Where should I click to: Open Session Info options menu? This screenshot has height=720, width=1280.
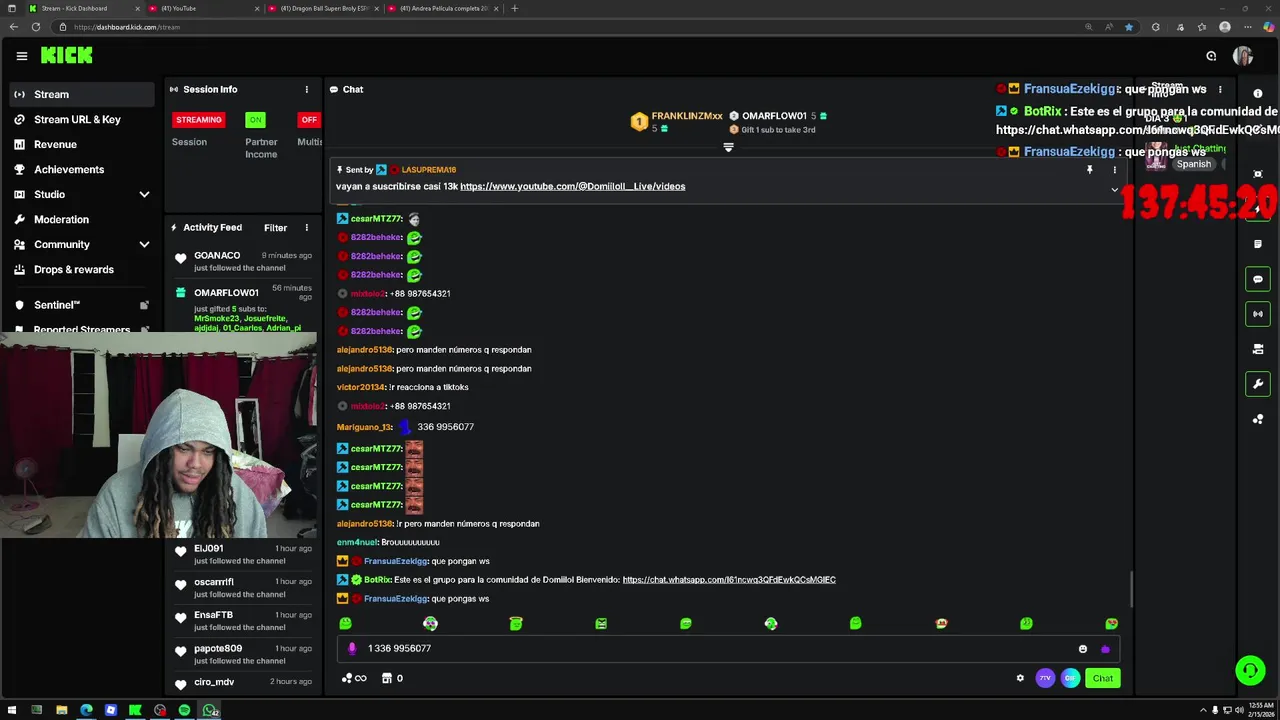point(306,89)
